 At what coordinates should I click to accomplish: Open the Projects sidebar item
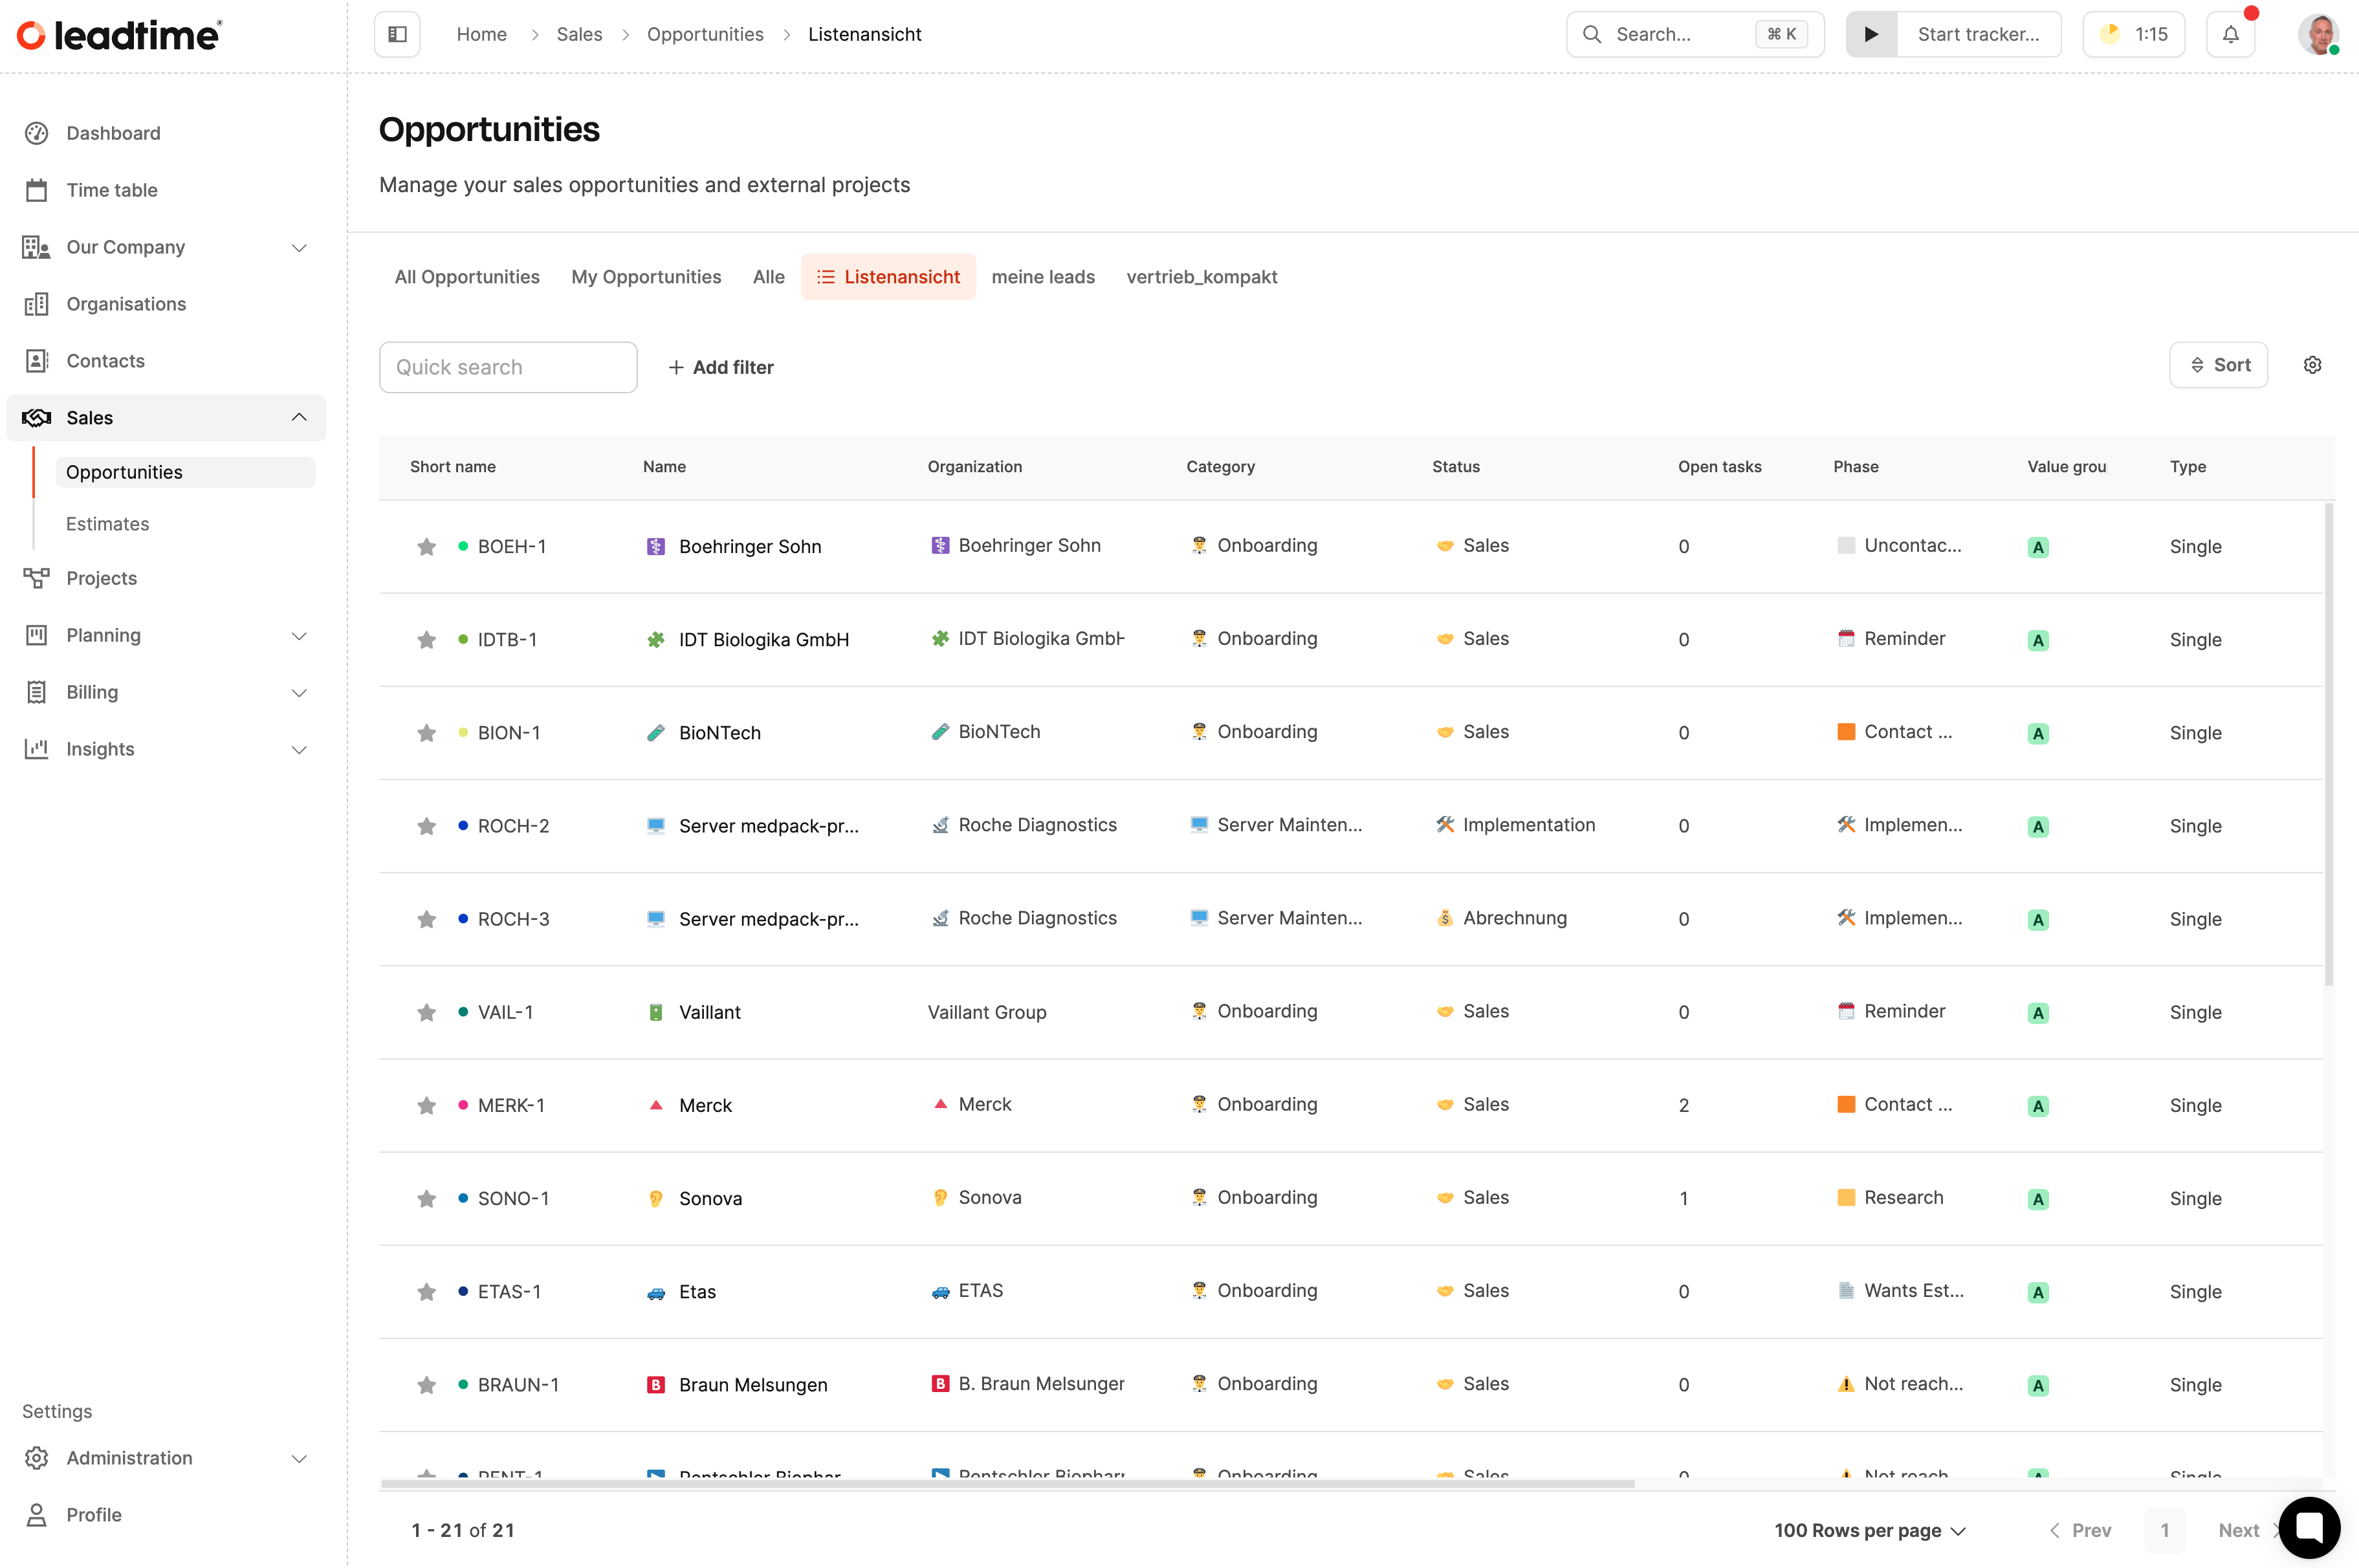click(101, 578)
